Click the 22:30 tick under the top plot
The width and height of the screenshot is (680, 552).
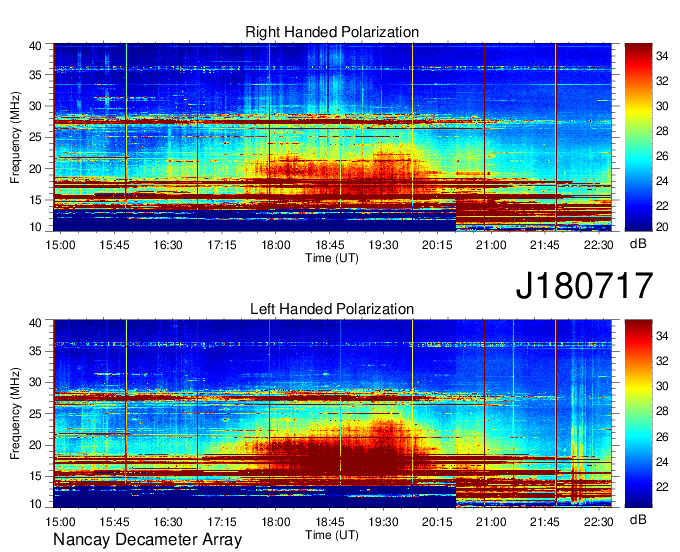point(598,245)
